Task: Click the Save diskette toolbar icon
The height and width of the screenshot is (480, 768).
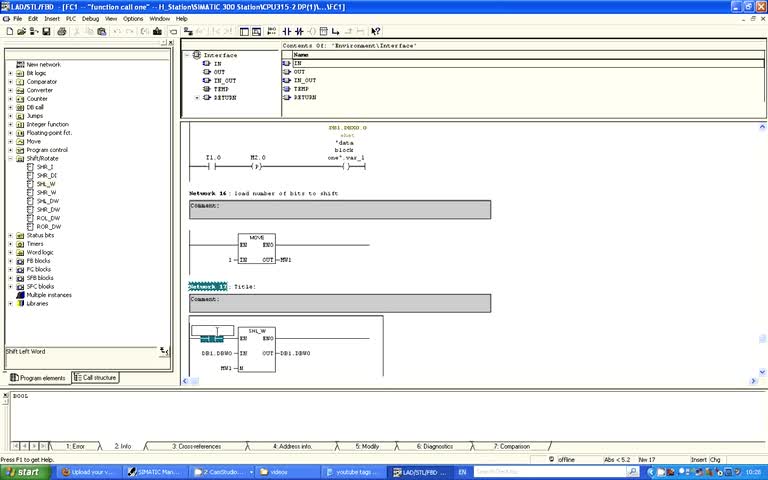Action: pyautogui.click(x=46, y=31)
